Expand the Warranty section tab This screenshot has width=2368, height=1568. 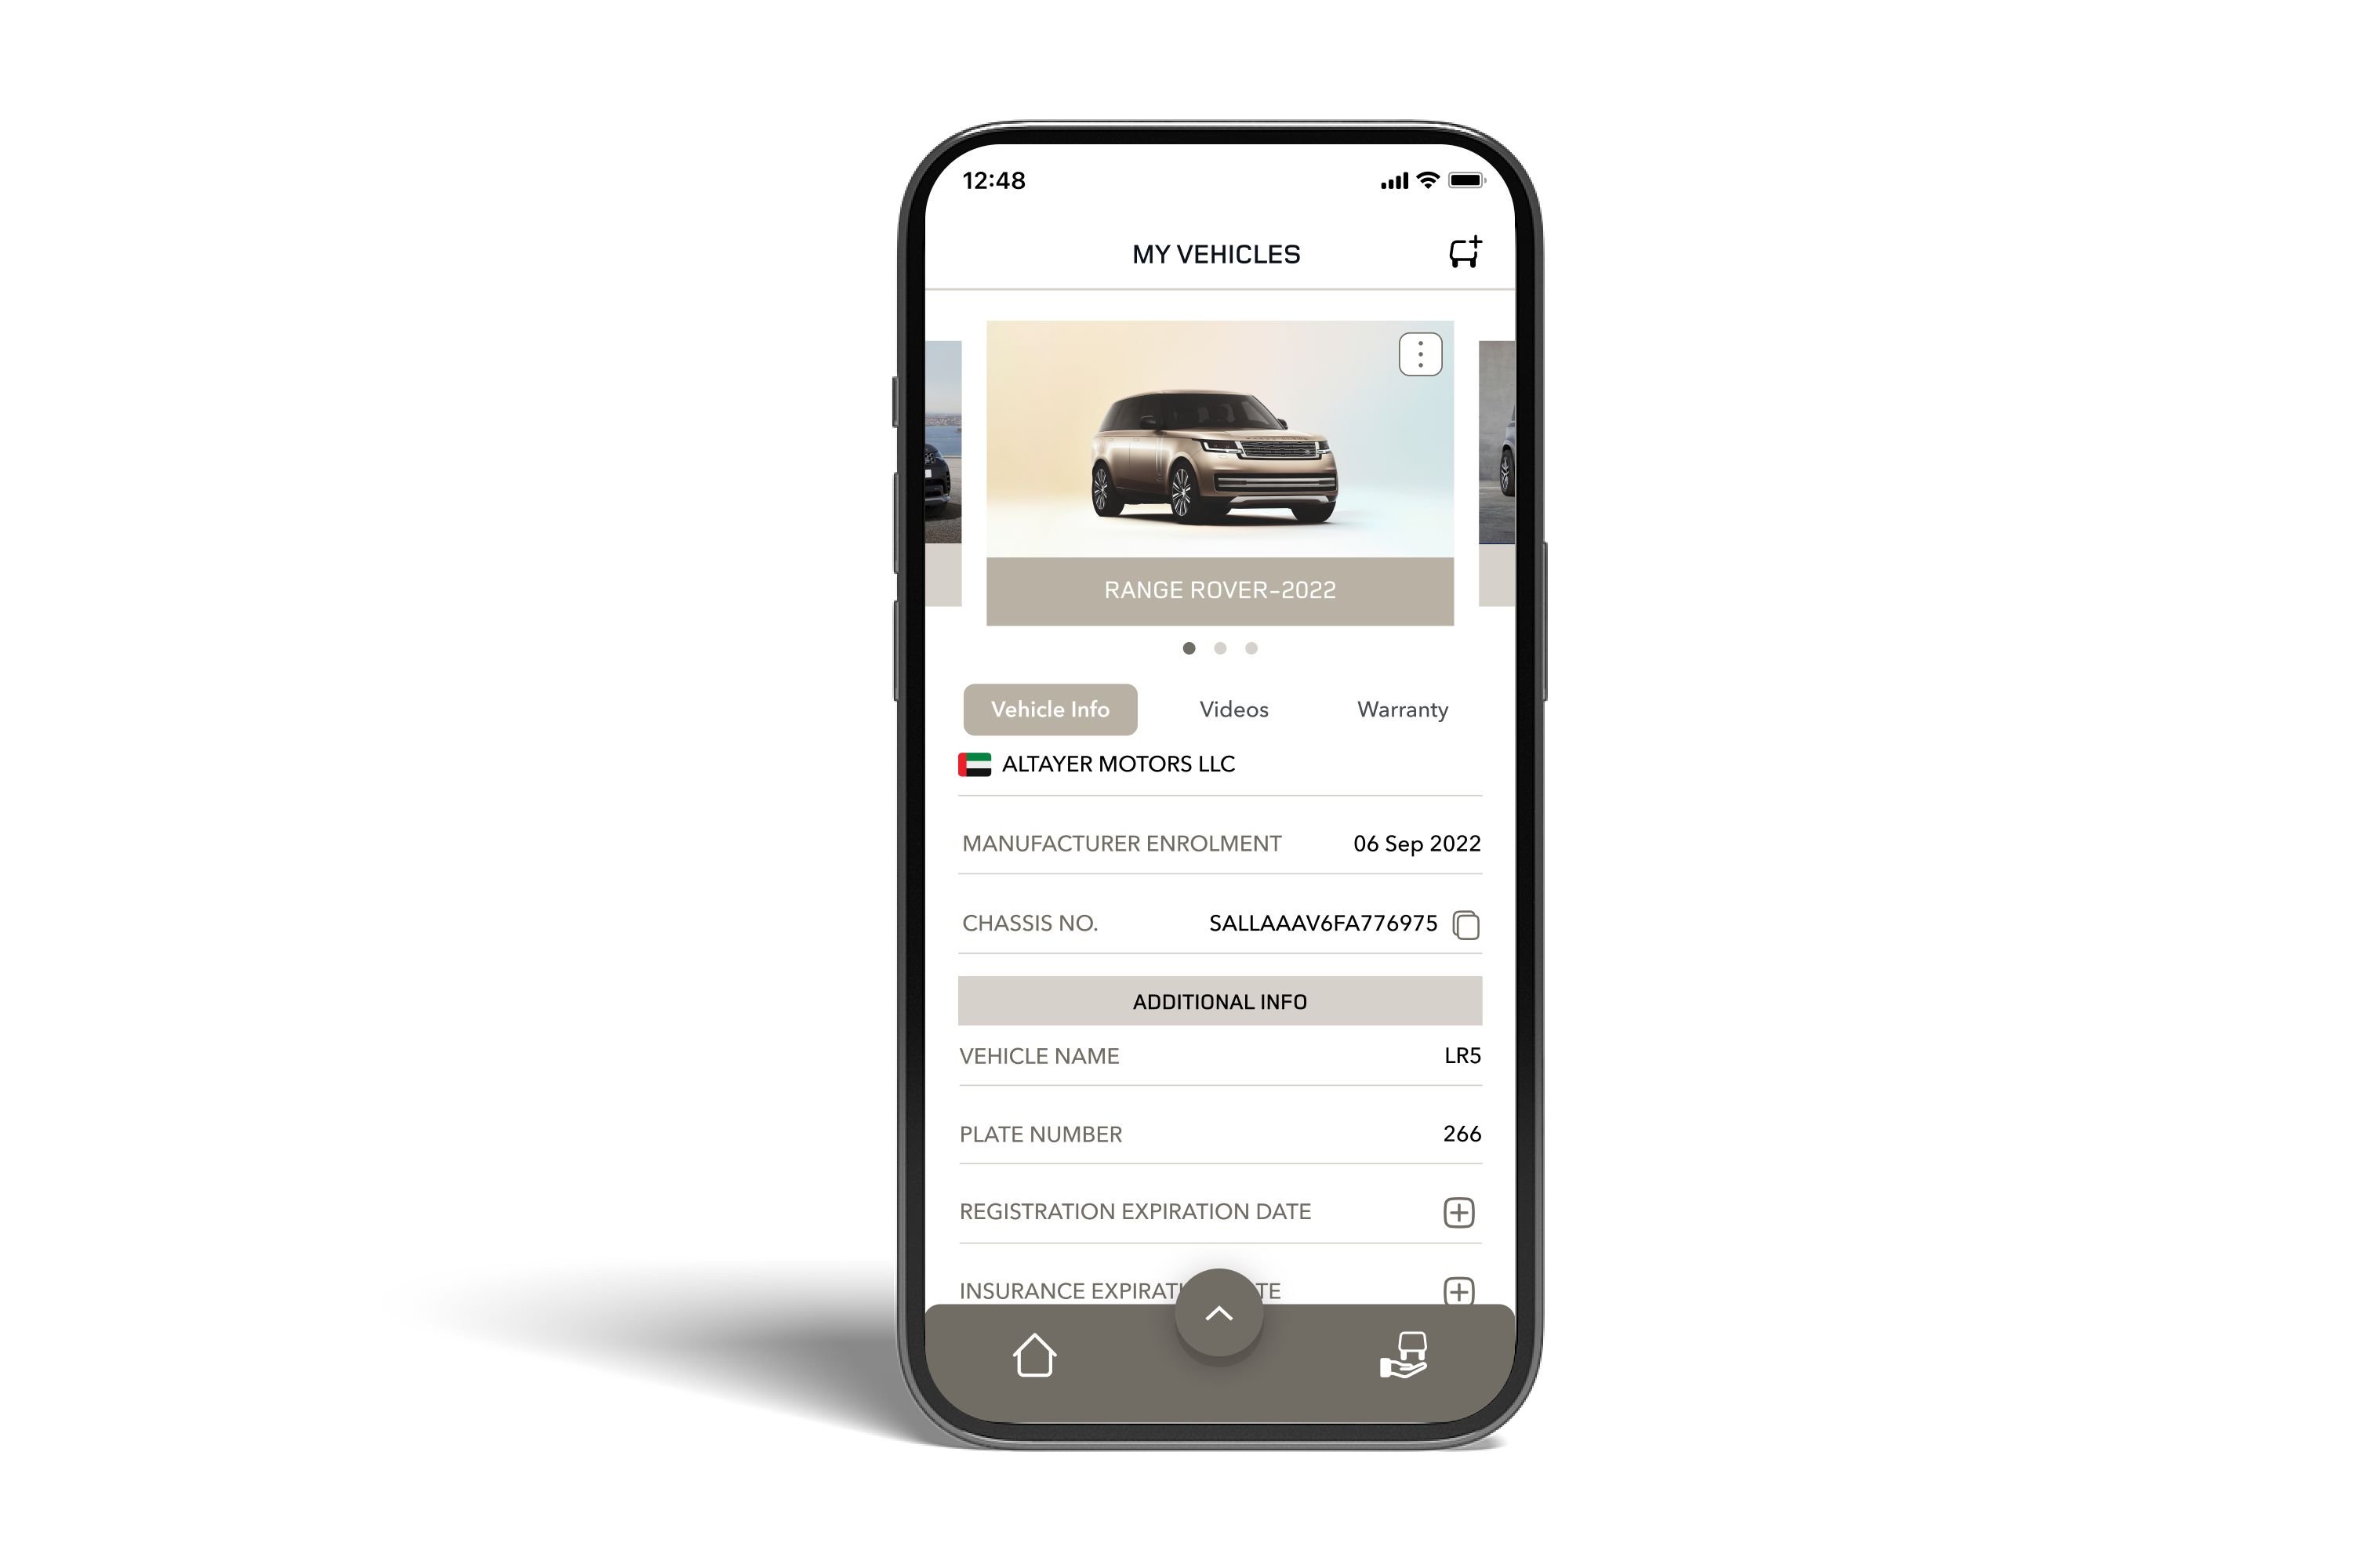click(1400, 709)
